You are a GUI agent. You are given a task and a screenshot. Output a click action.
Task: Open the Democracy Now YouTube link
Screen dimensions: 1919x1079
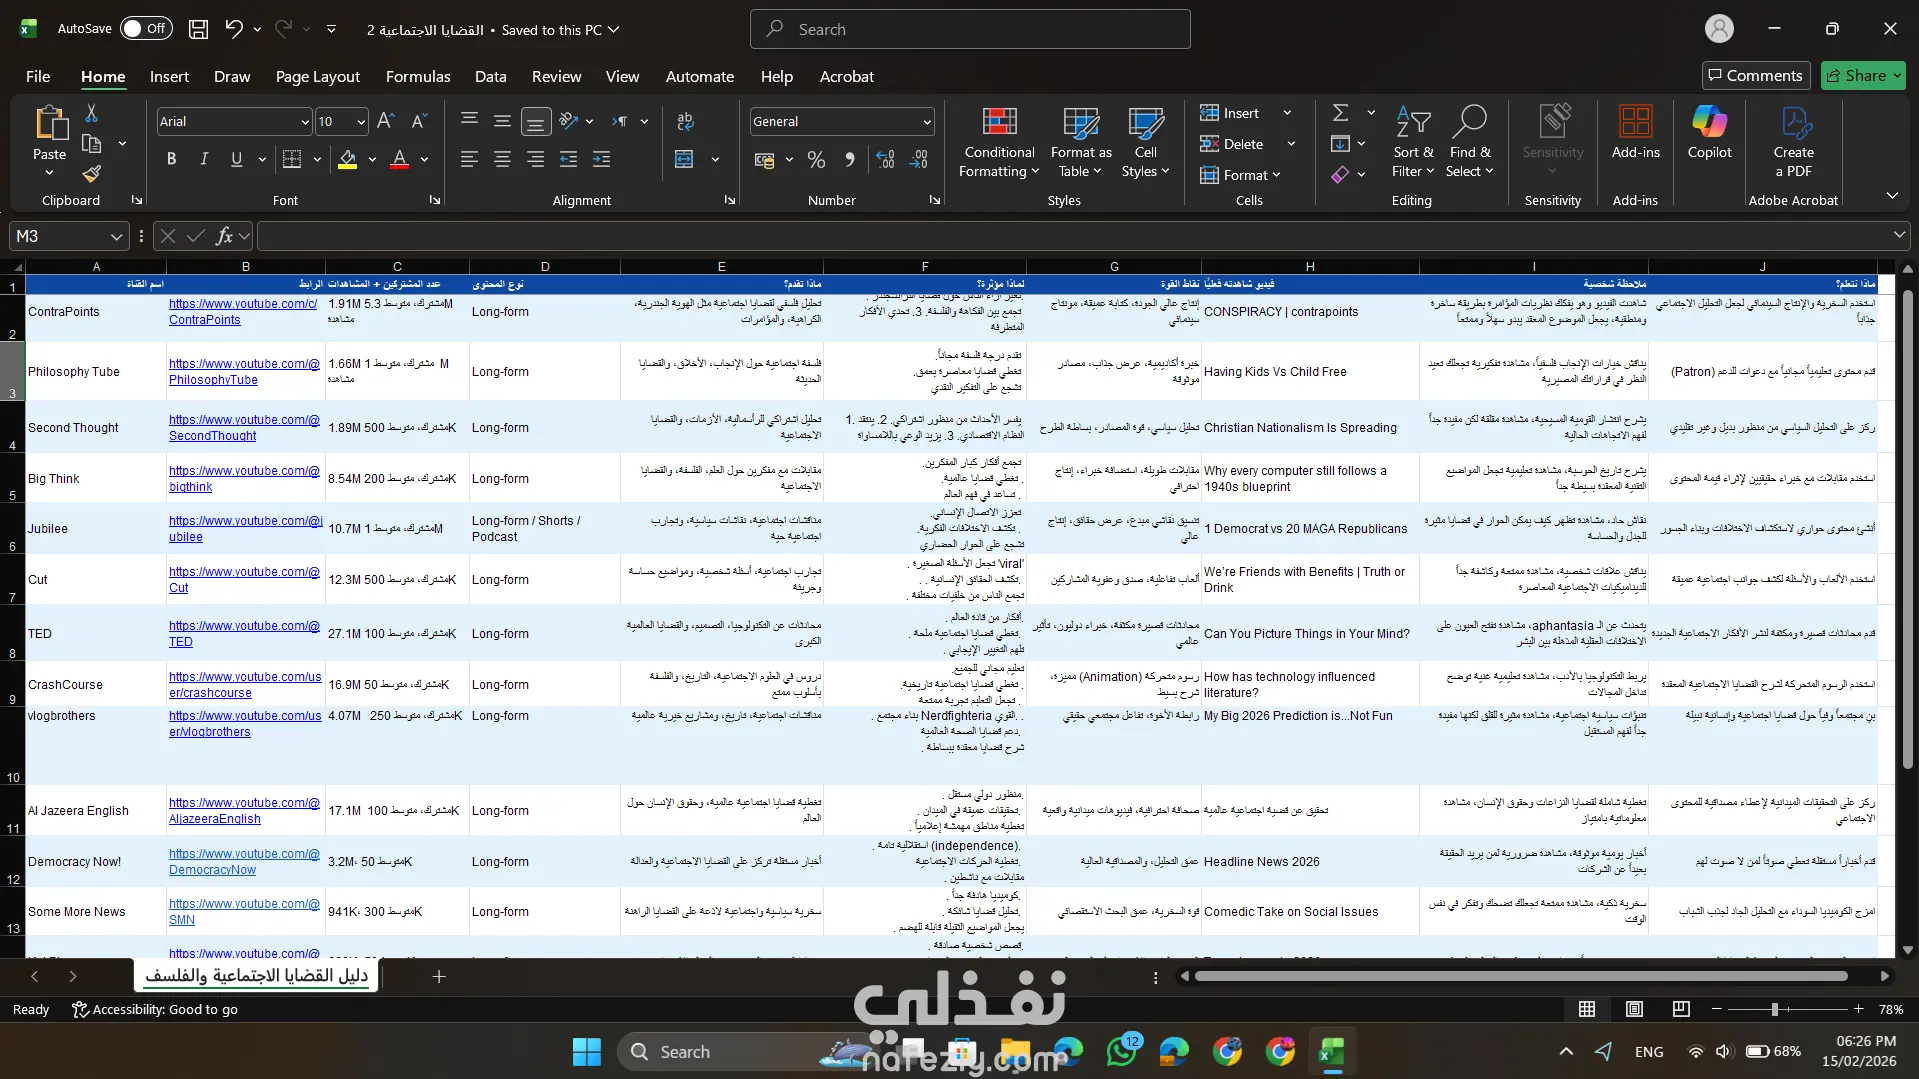pyautogui.click(x=244, y=862)
